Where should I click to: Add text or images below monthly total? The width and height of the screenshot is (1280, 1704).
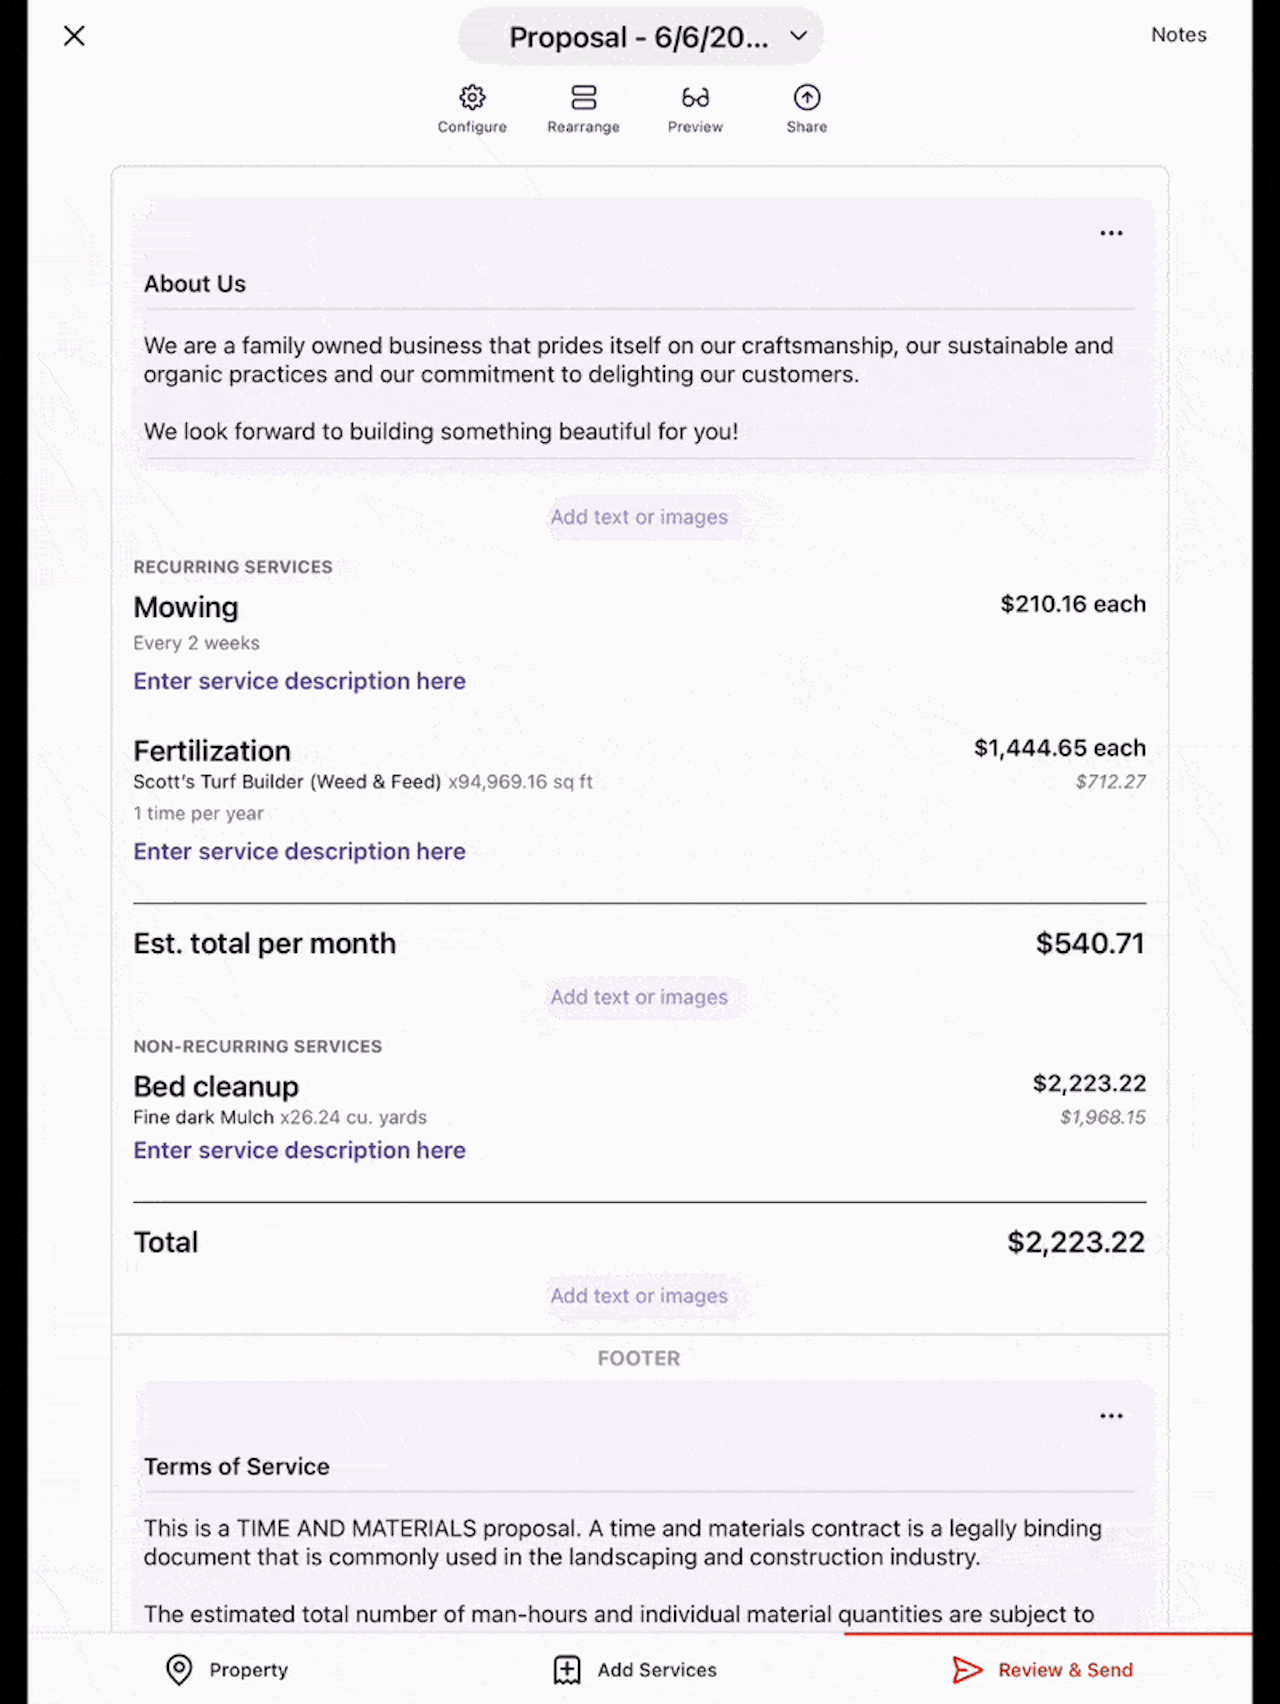(x=639, y=997)
